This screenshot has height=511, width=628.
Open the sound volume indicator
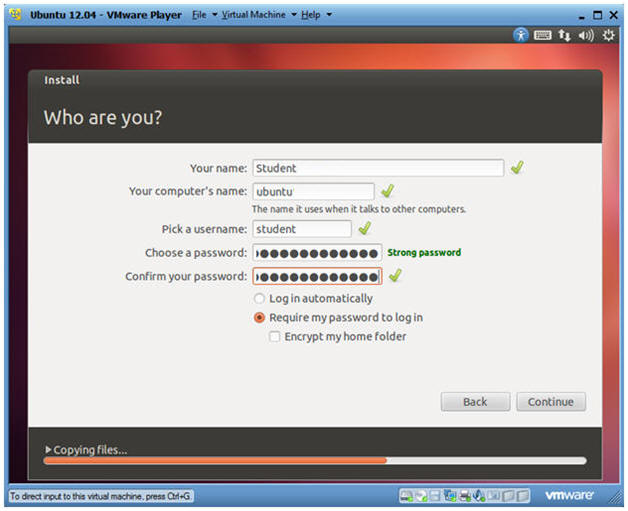click(586, 36)
